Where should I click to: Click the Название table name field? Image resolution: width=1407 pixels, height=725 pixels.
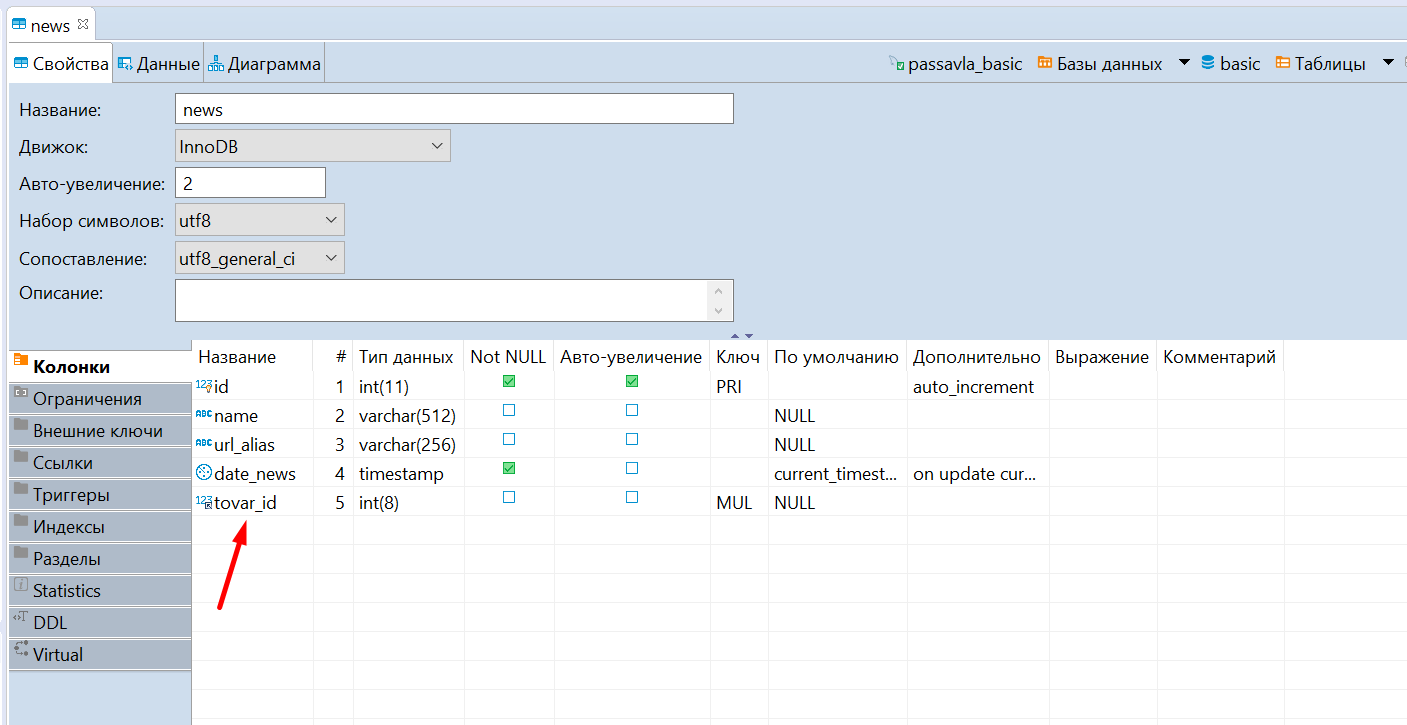[x=454, y=109]
